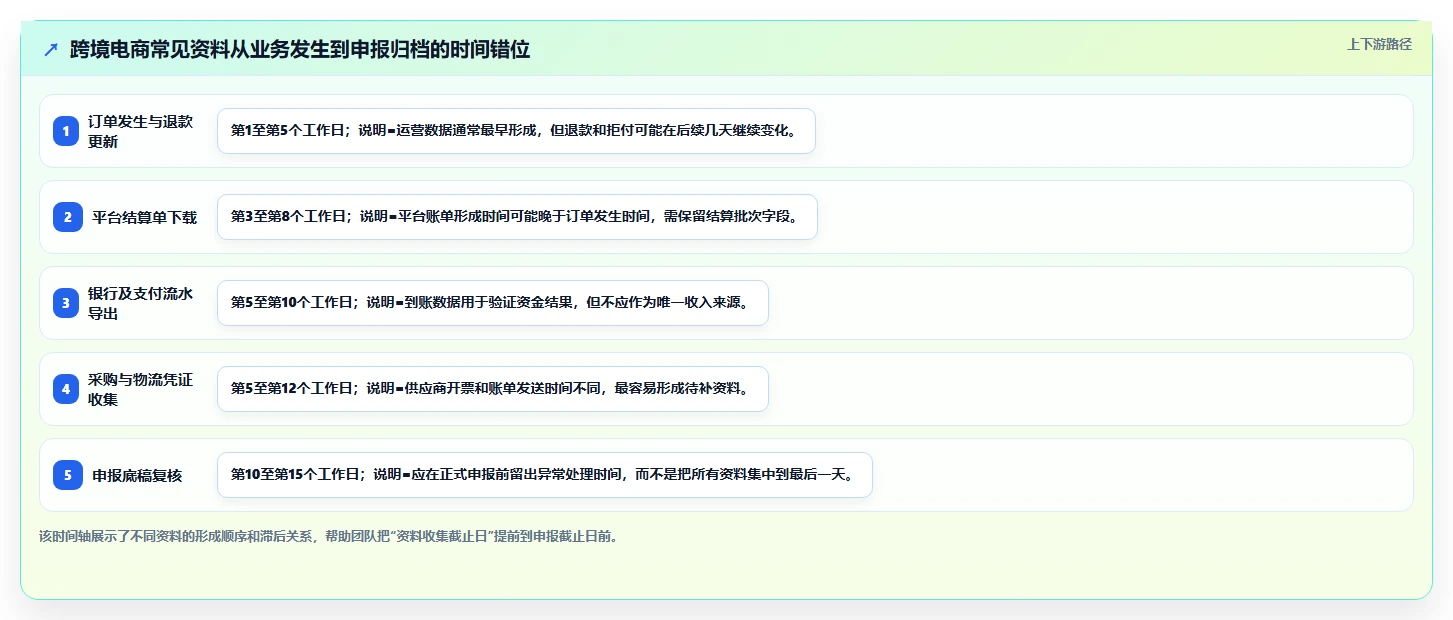Click the step 3 number badge
The width and height of the screenshot is (1453, 620).
point(66,303)
